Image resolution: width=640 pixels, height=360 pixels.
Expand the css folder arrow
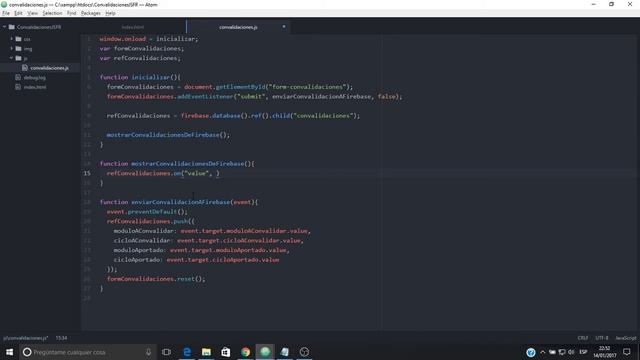12,39
